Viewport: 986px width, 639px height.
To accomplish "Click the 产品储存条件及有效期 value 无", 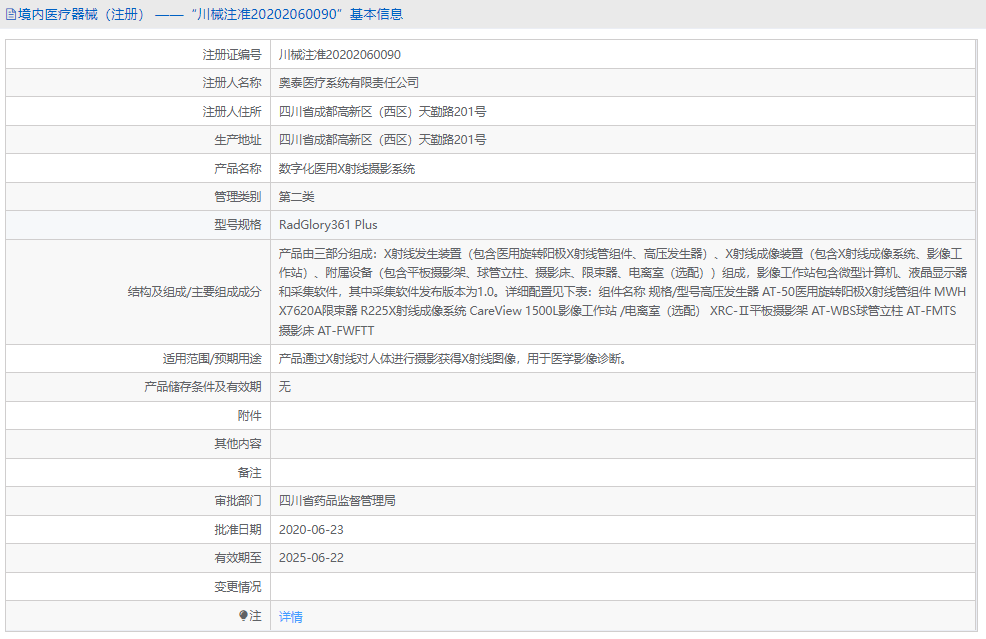I will [x=283, y=386].
